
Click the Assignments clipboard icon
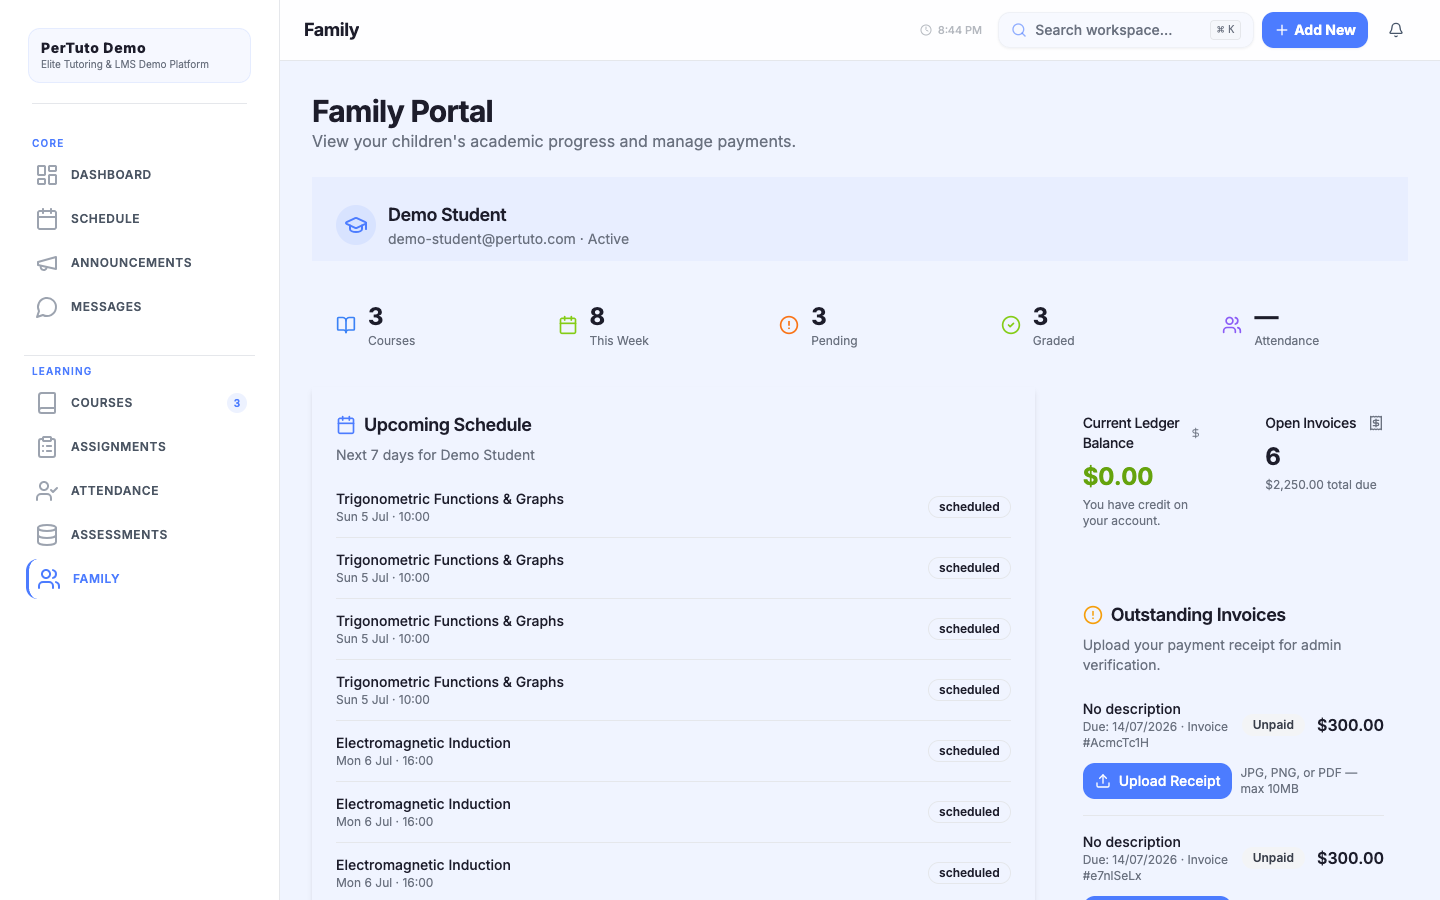[47, 447]
